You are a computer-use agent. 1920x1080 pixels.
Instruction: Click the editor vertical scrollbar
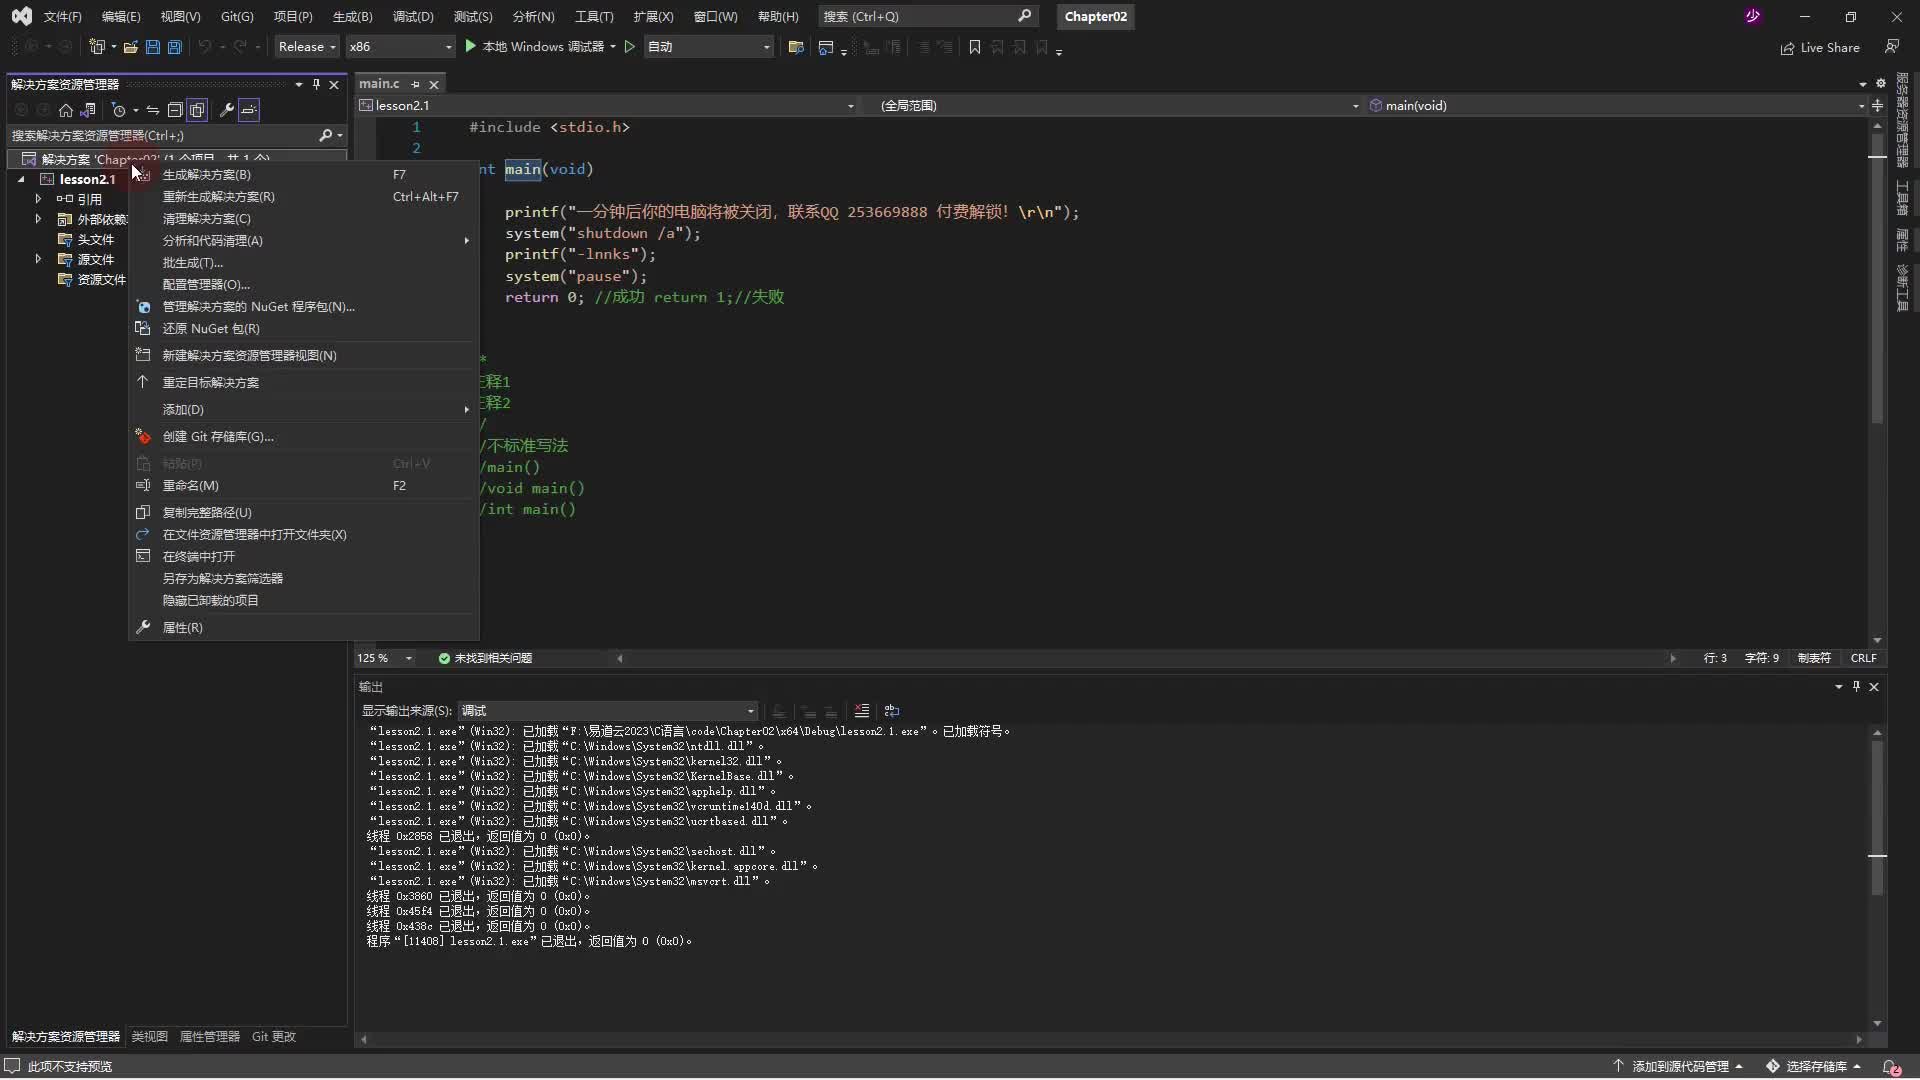pos(1877,383)
